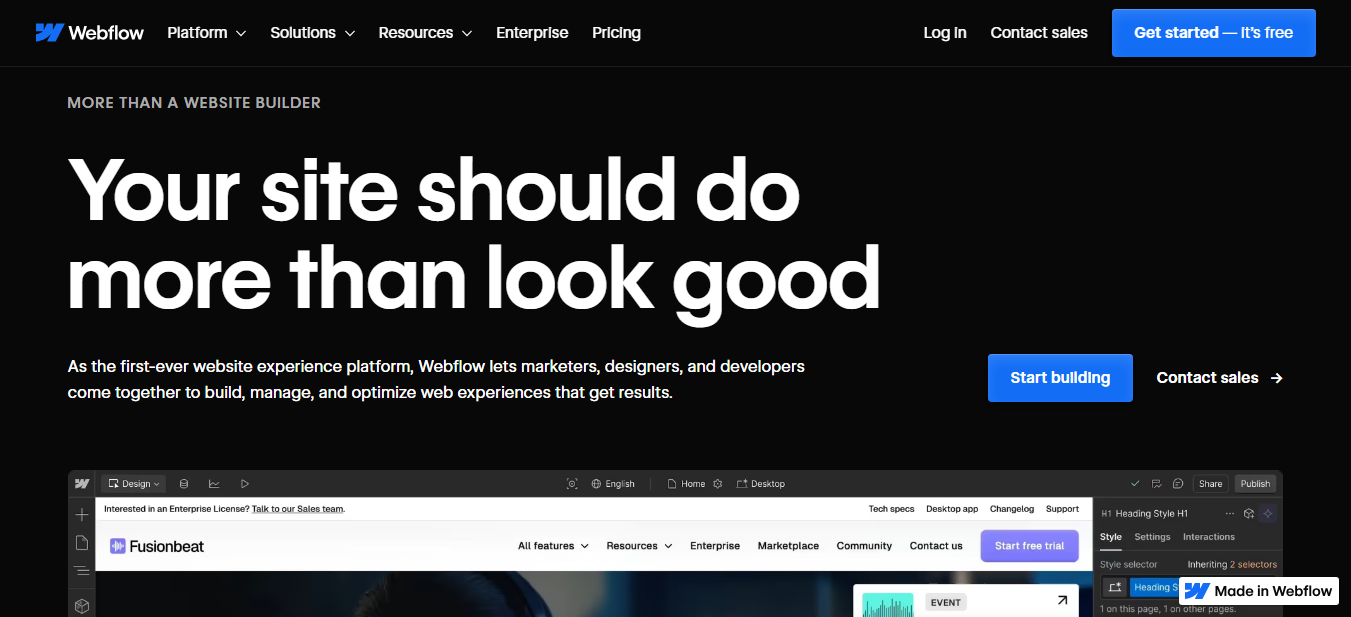
Task: Click Get started — it's free button
Action: [1213, 33]
